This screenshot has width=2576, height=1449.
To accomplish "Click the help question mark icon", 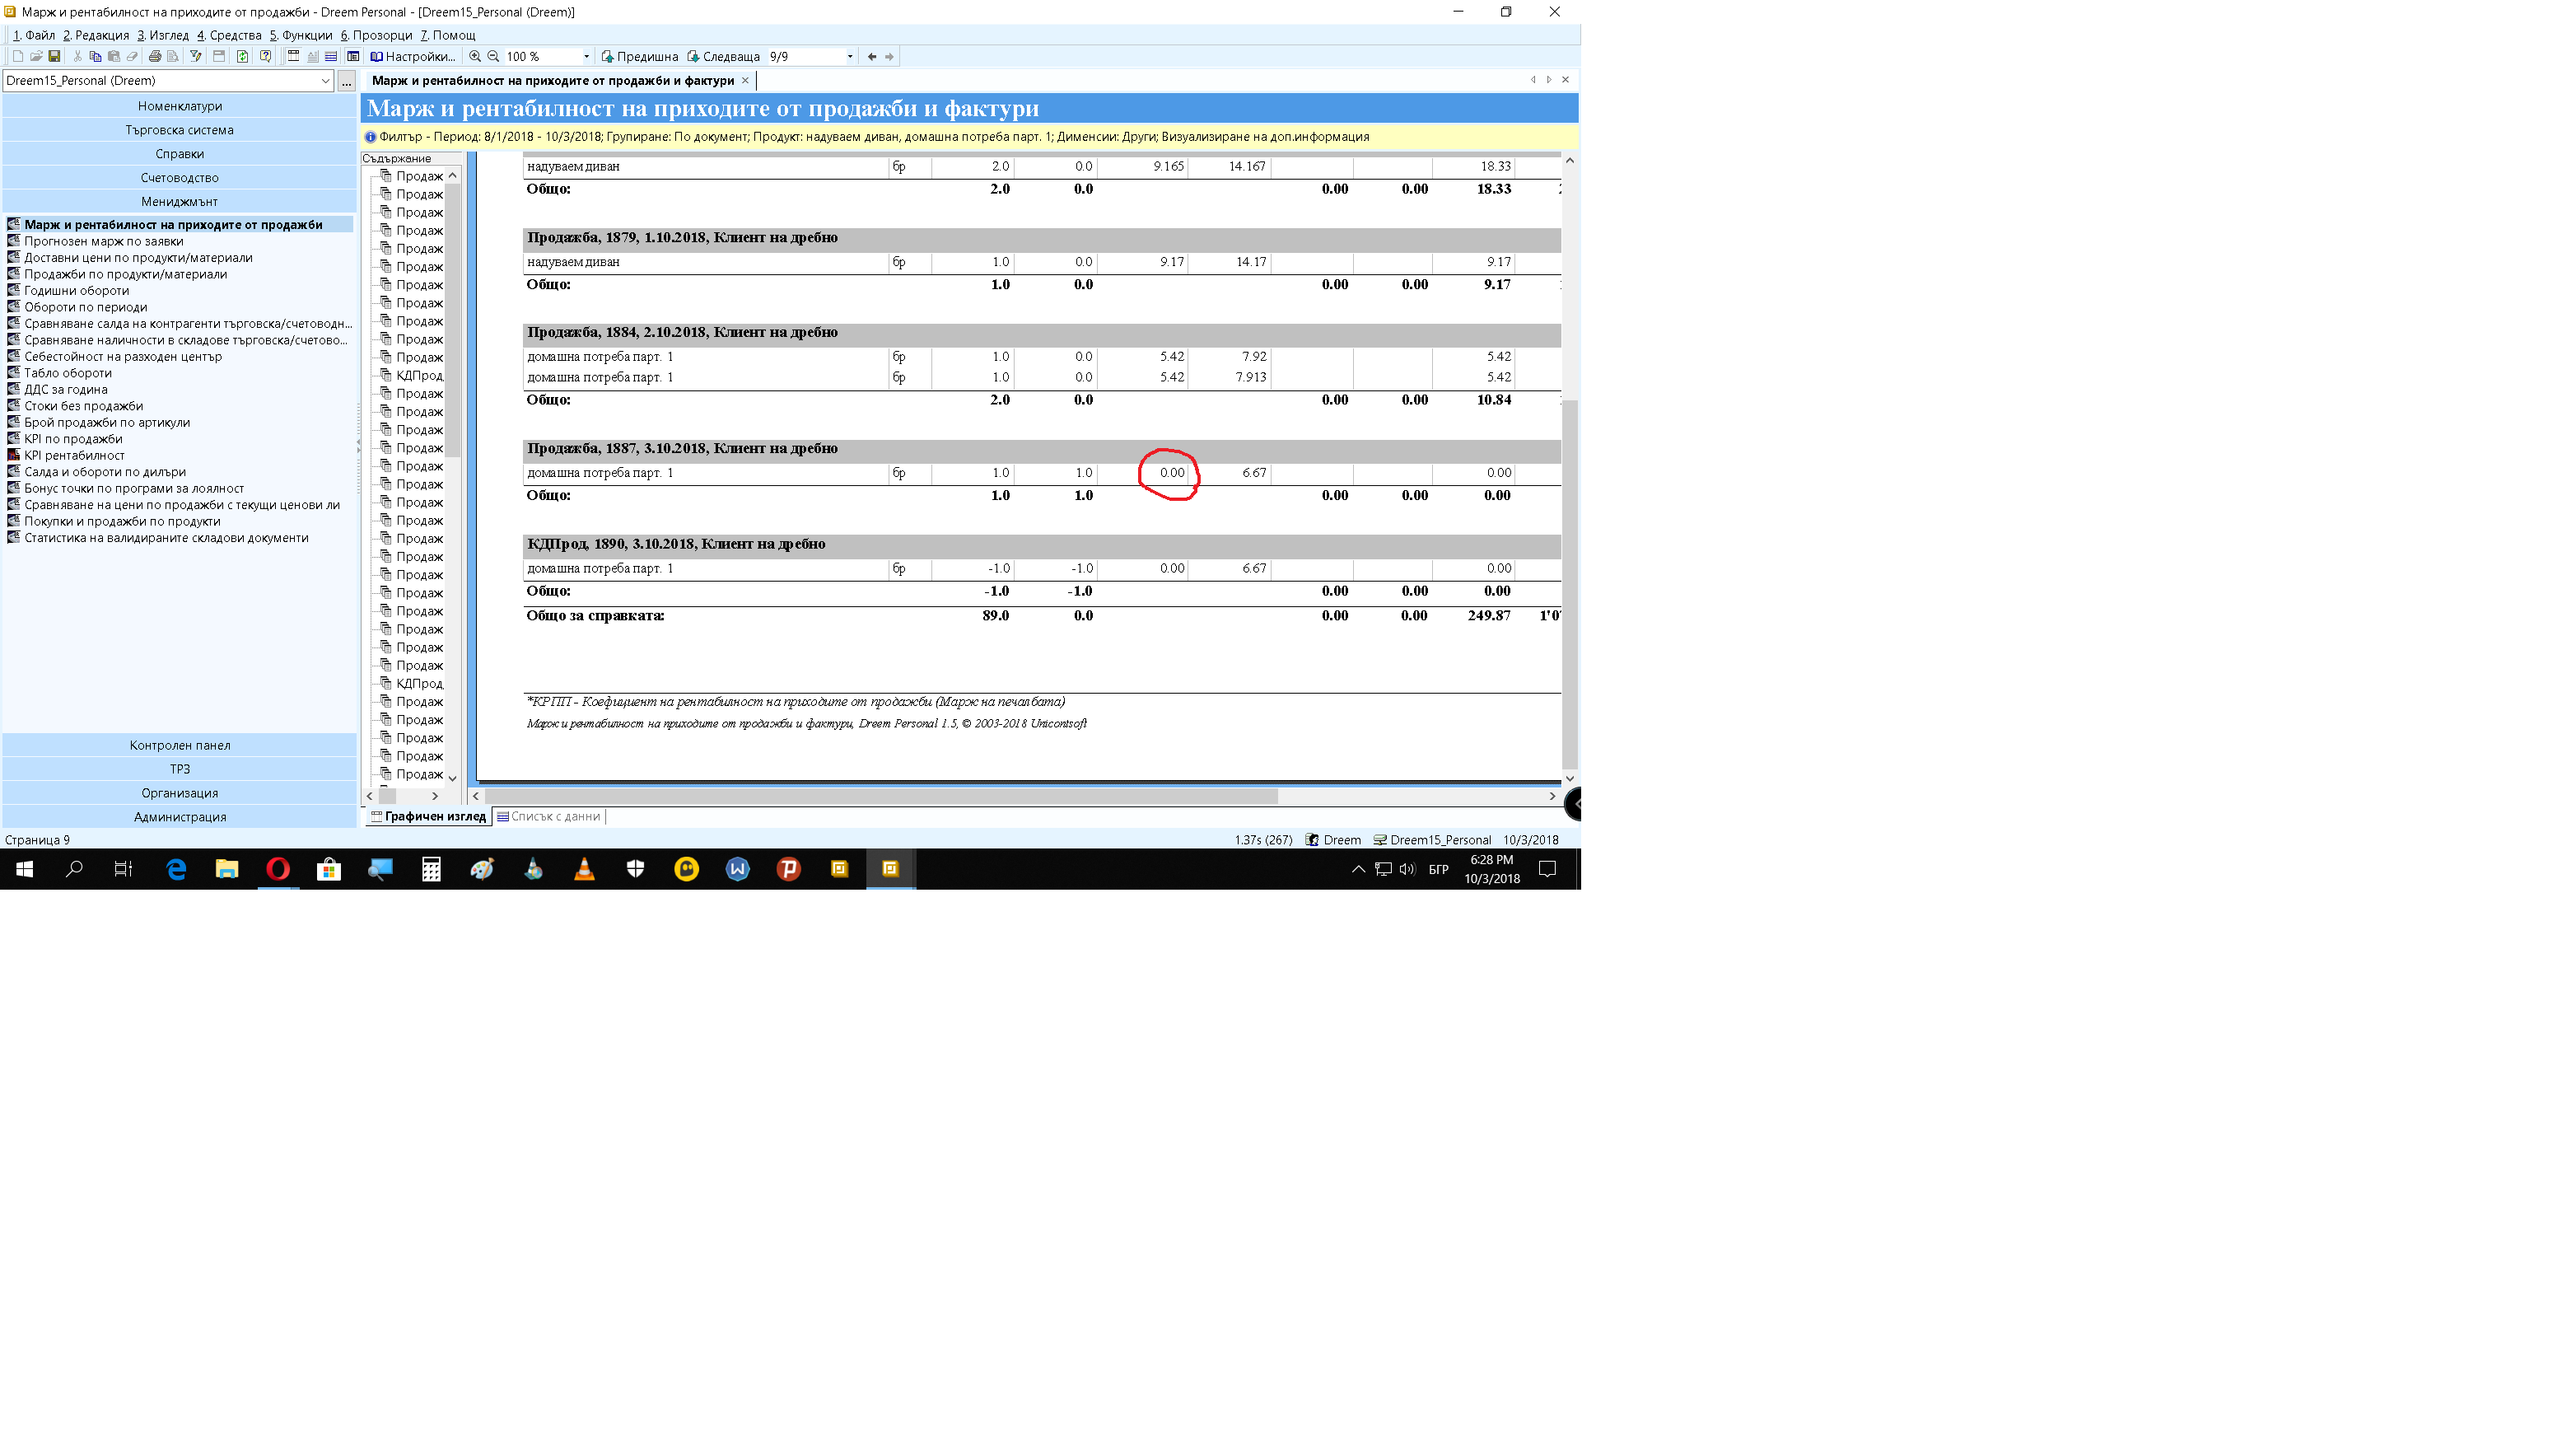I will [266, 57].
